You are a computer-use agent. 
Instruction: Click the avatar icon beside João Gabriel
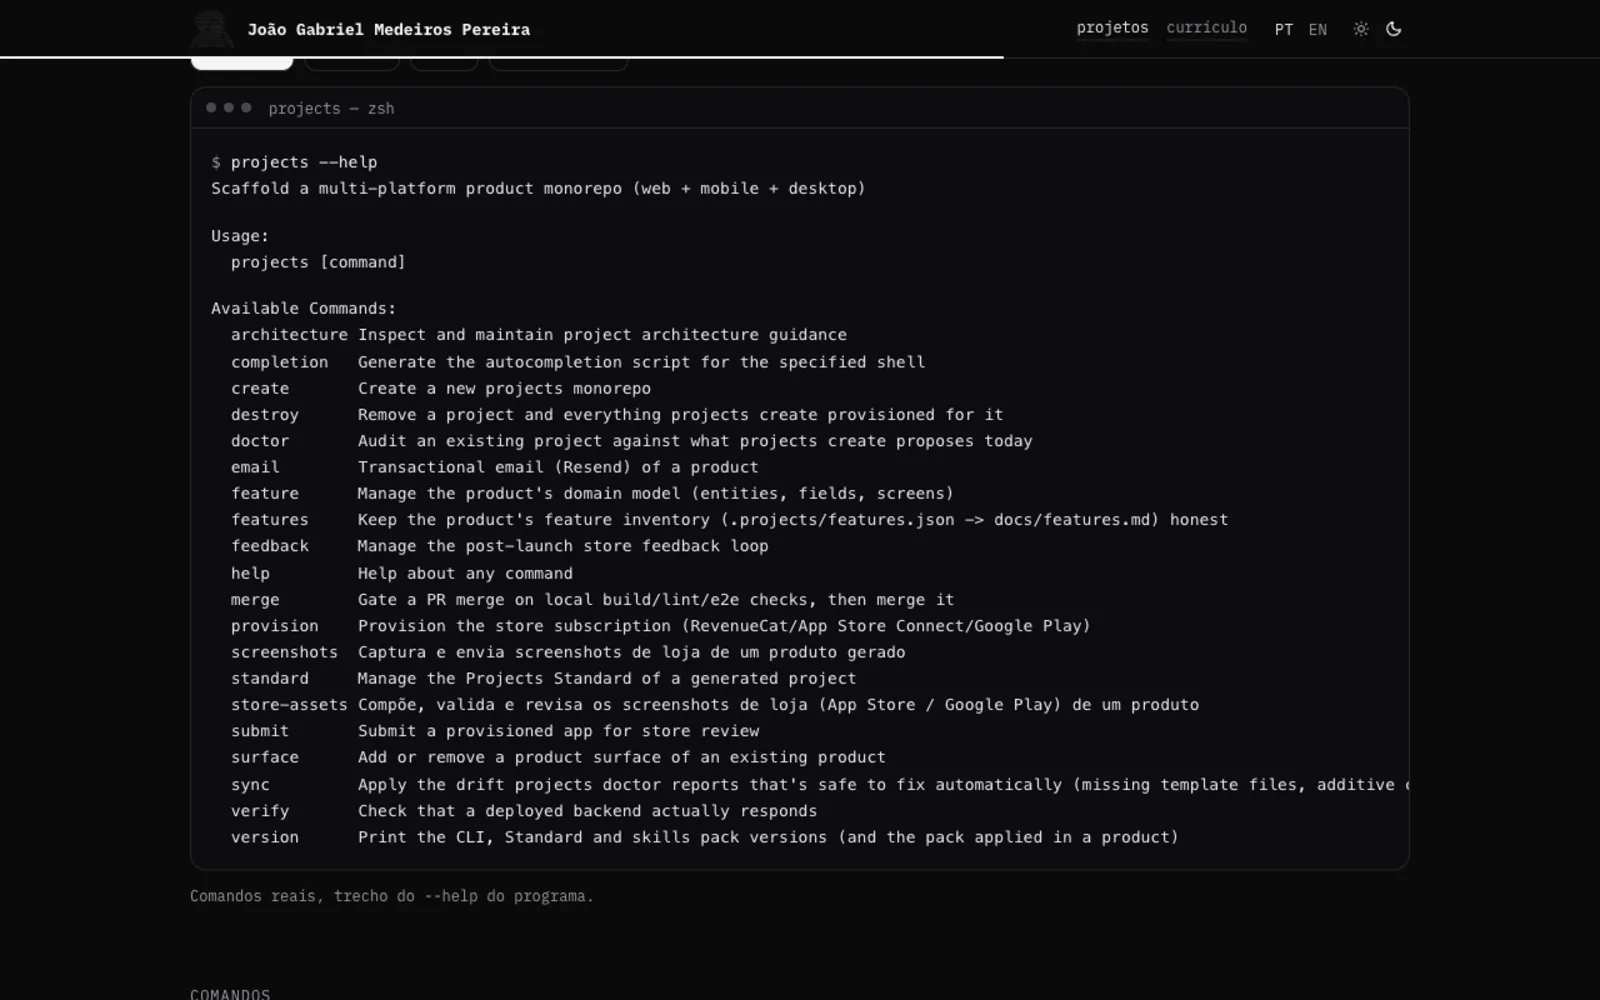[x=212, y=29]
